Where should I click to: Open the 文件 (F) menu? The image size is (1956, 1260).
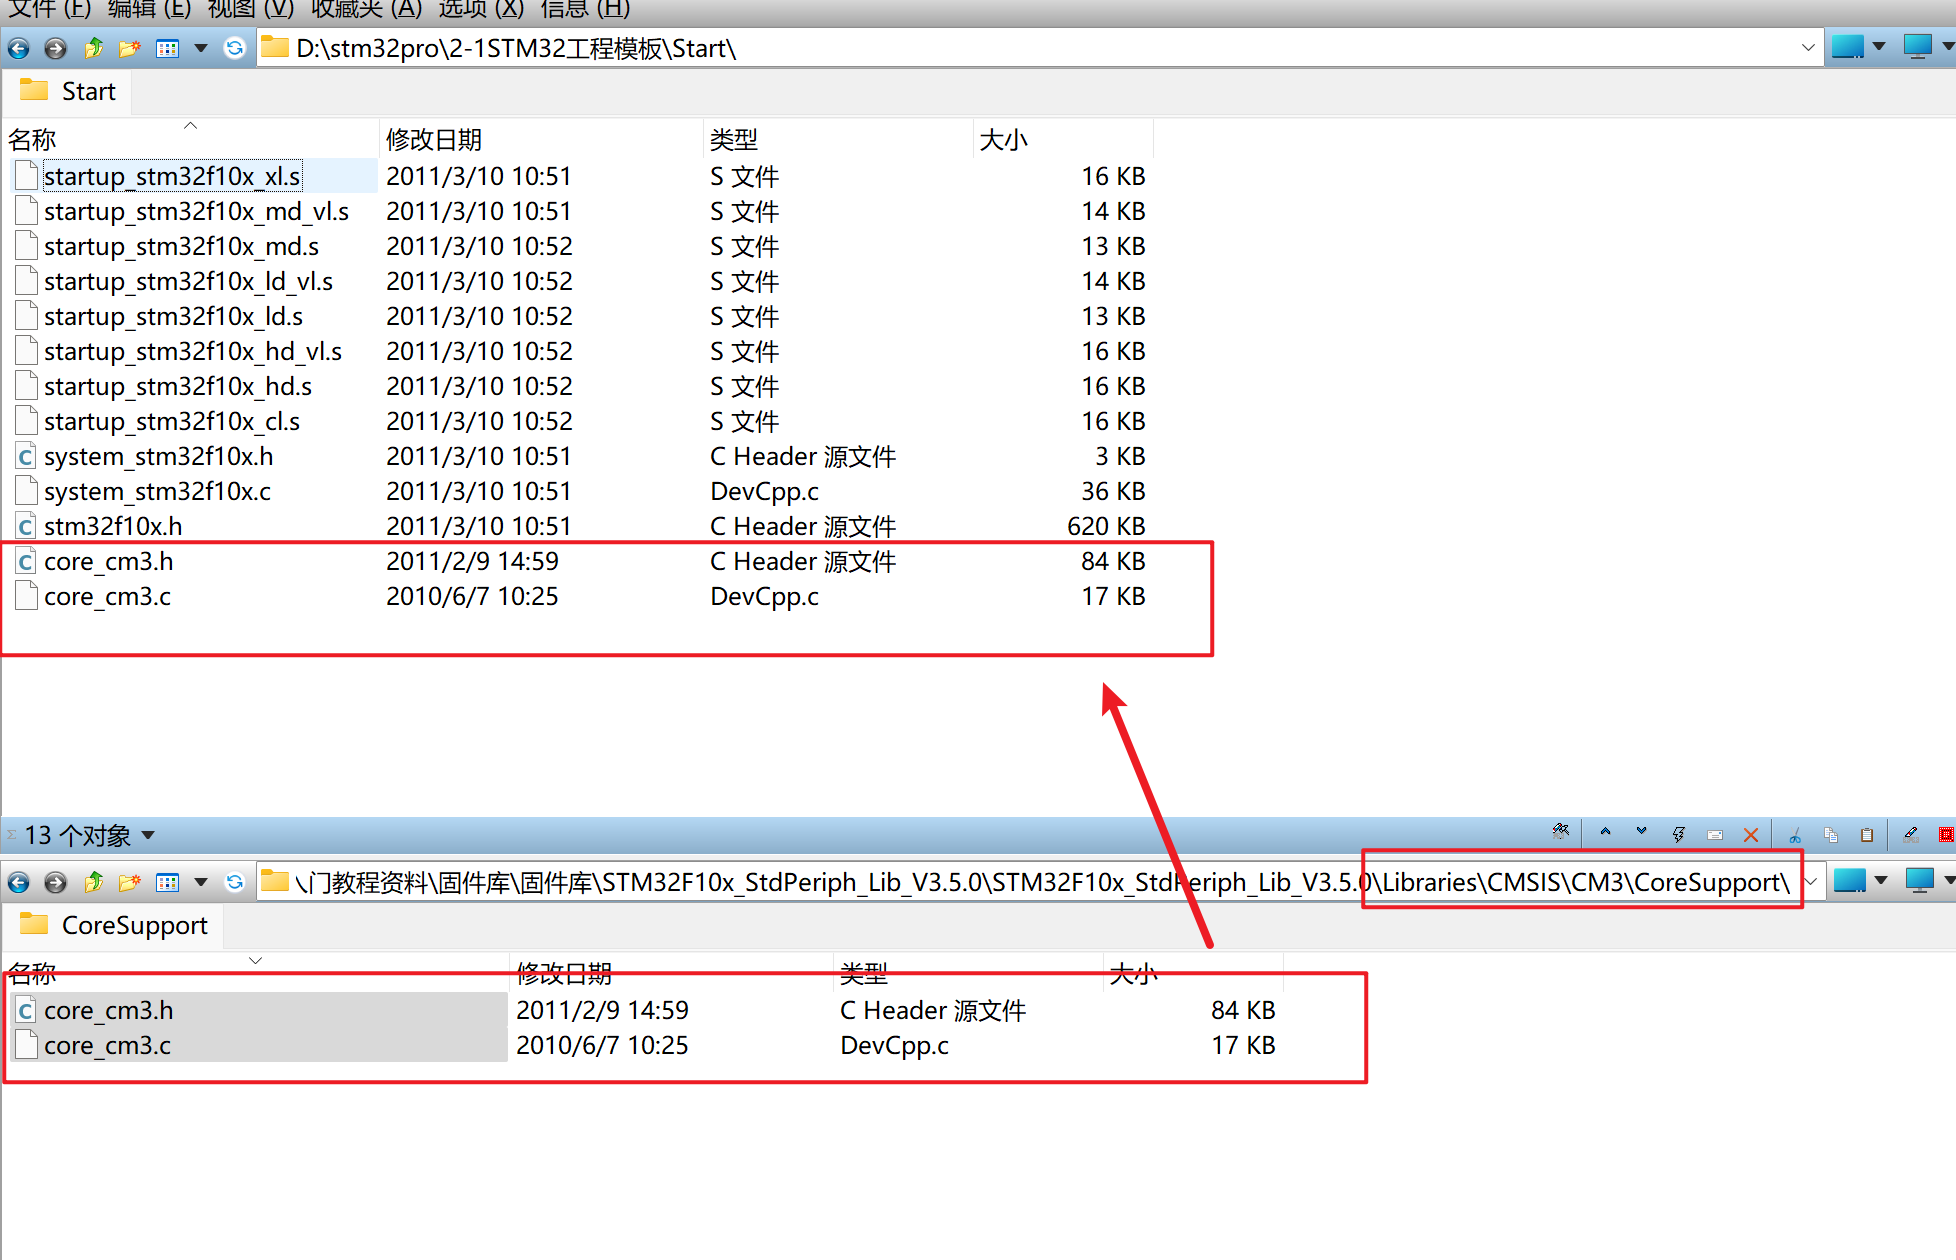point(50,9)
